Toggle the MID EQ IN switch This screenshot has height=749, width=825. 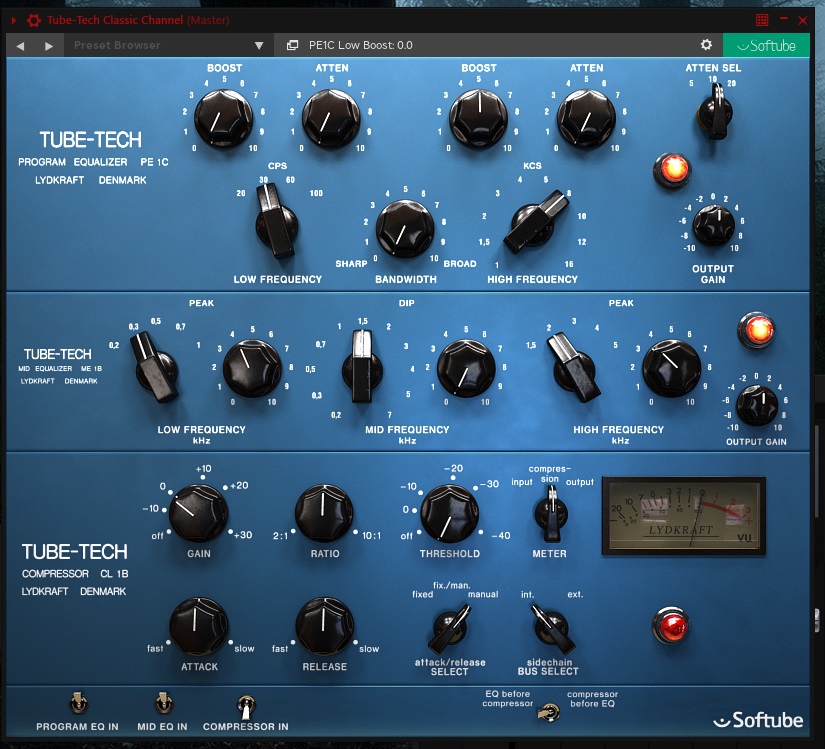[x=163, y=703]
